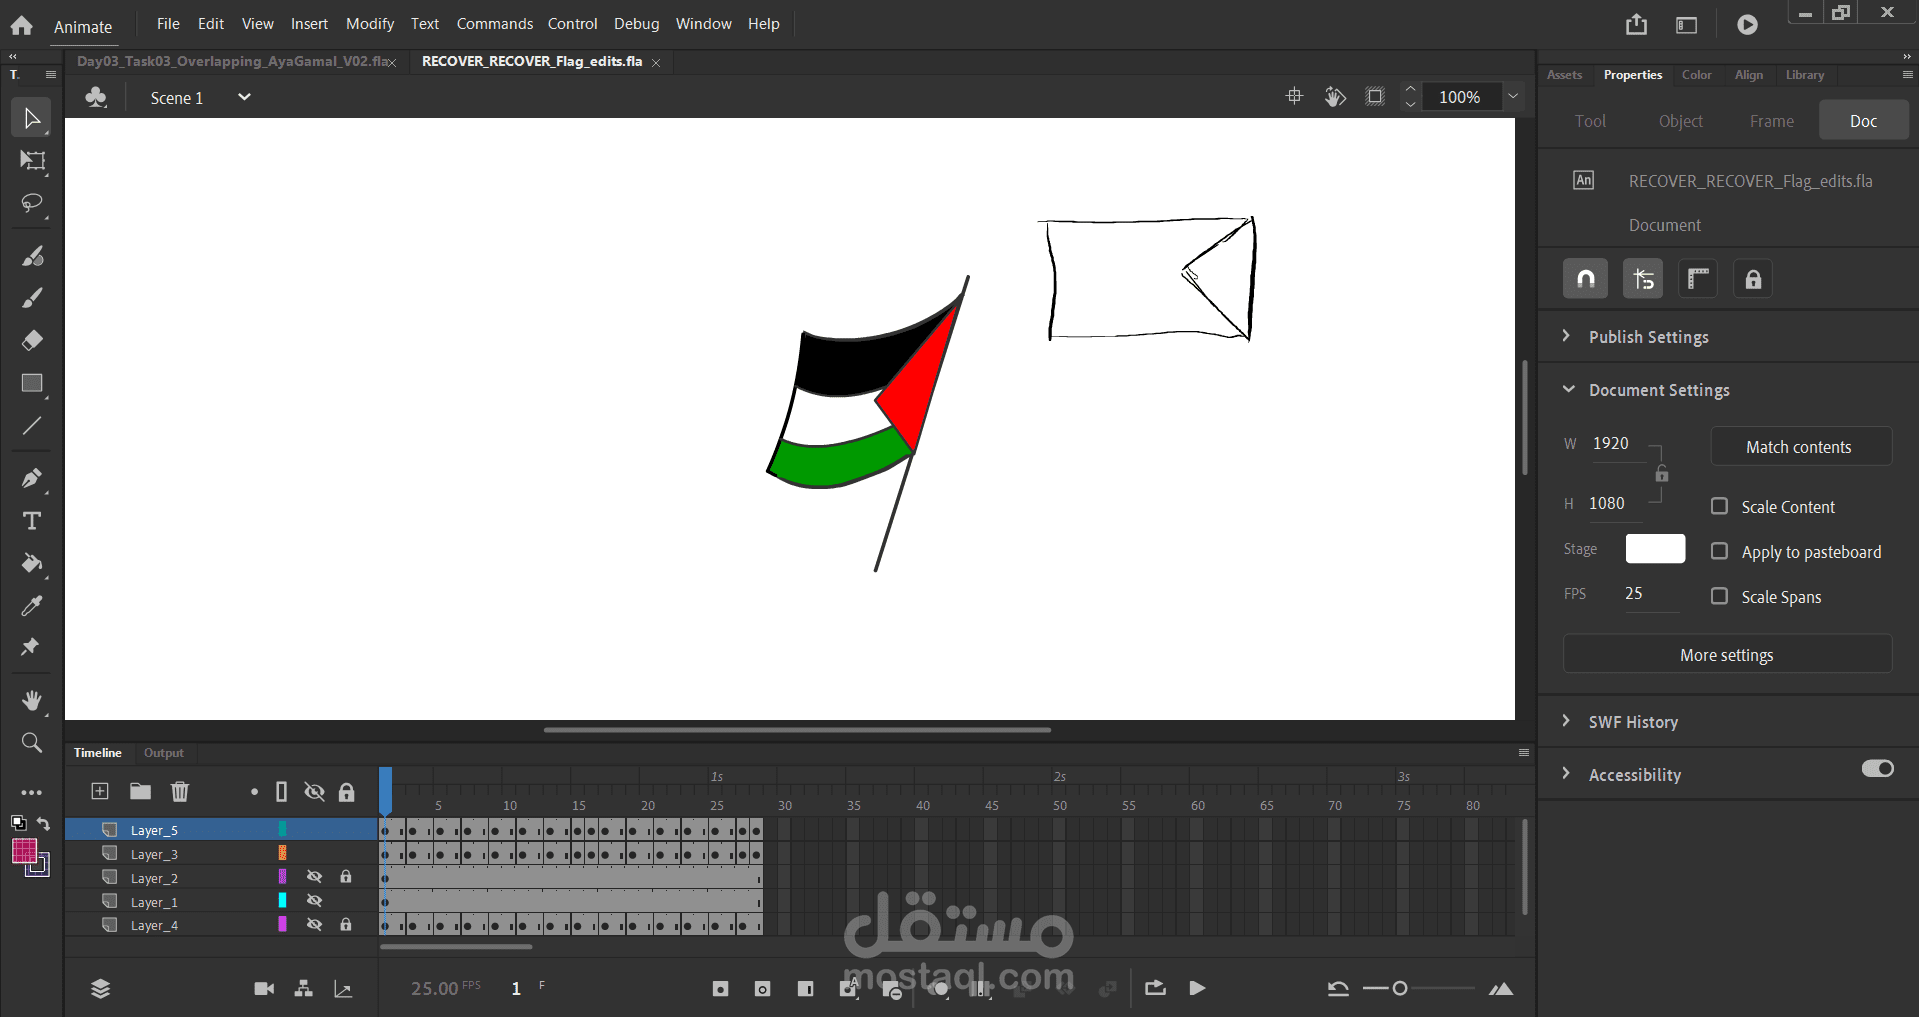Collapse the Document Settings section
Image resolution: width=1919 pixels, height=1017 pixels.
[1568, 389]
